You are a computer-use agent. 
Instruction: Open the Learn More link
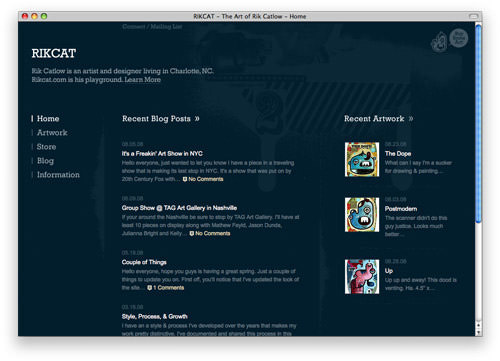[x=143, y=80]
